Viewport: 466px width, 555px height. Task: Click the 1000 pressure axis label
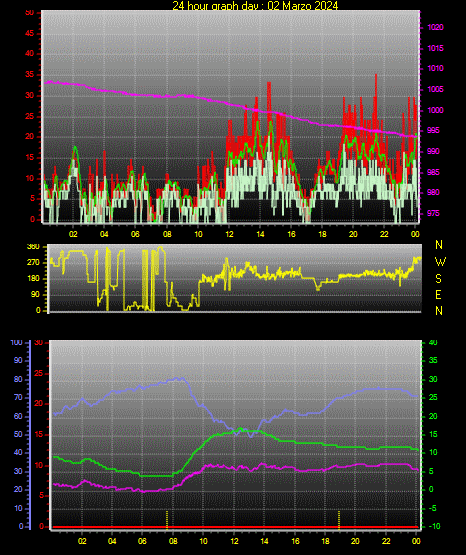[435, 110]
